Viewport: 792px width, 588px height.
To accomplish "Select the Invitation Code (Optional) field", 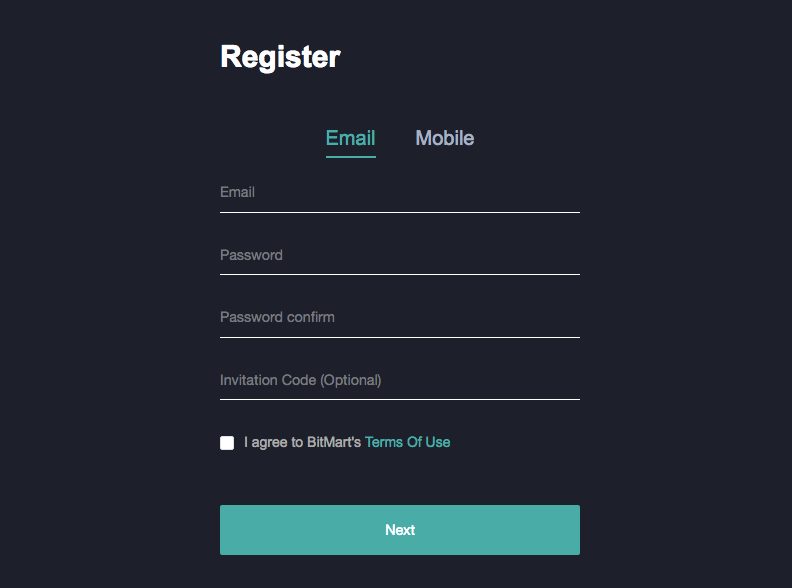I will 399,380.
